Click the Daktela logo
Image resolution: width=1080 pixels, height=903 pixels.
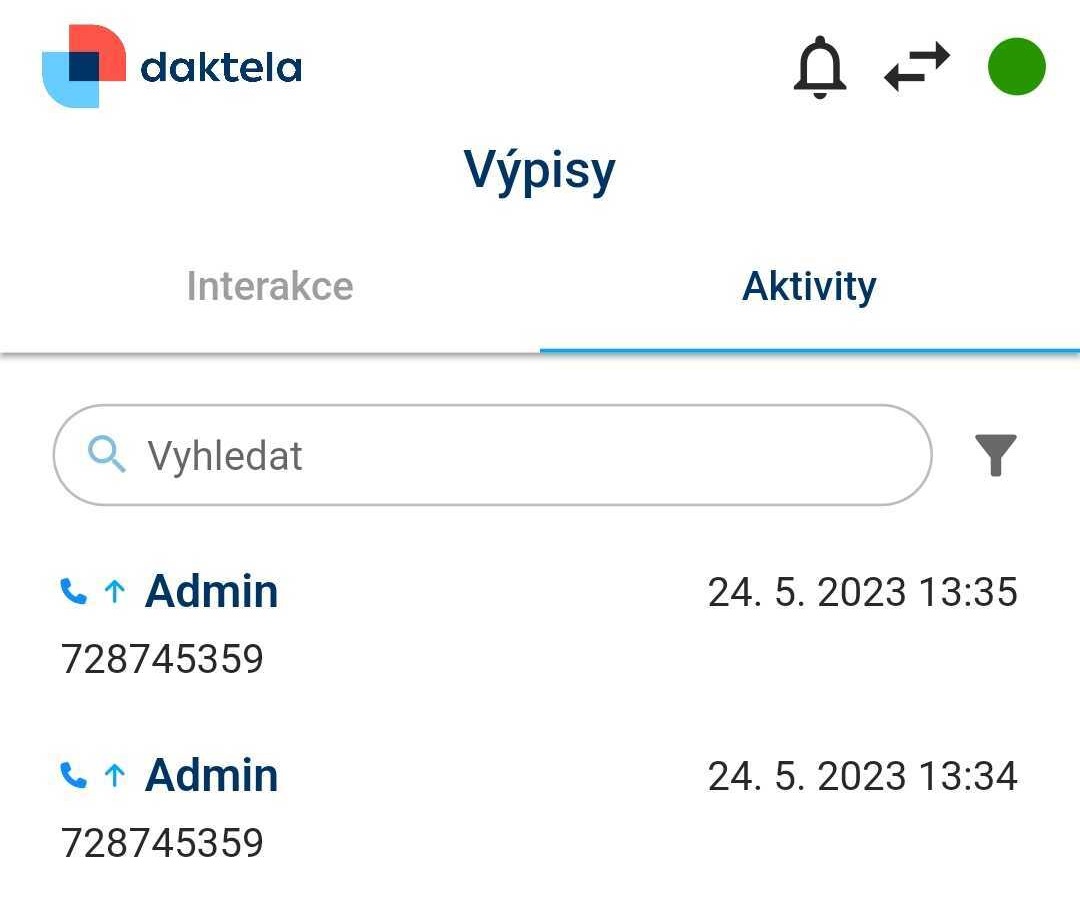click(x=172, y=66)
